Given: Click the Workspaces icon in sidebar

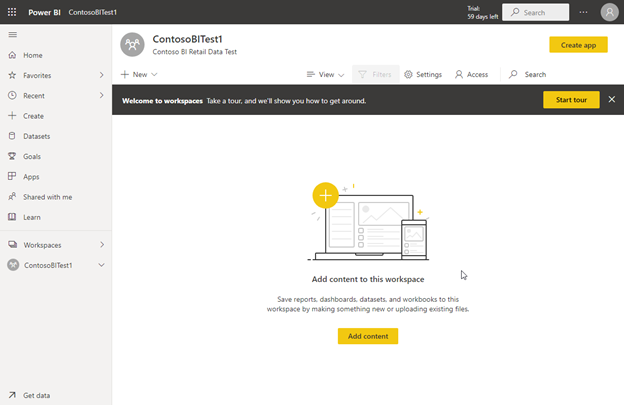Looking at the screenshot, I should 13,245.
